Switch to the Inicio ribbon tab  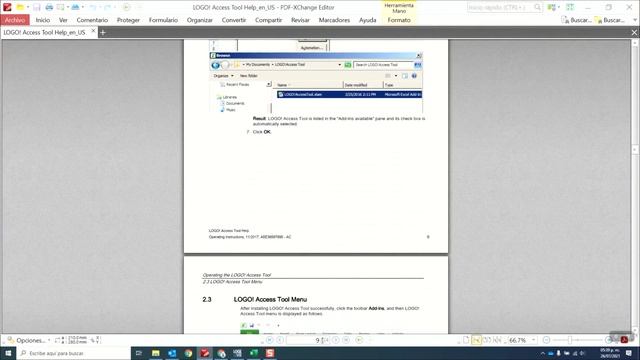point(42,20)
